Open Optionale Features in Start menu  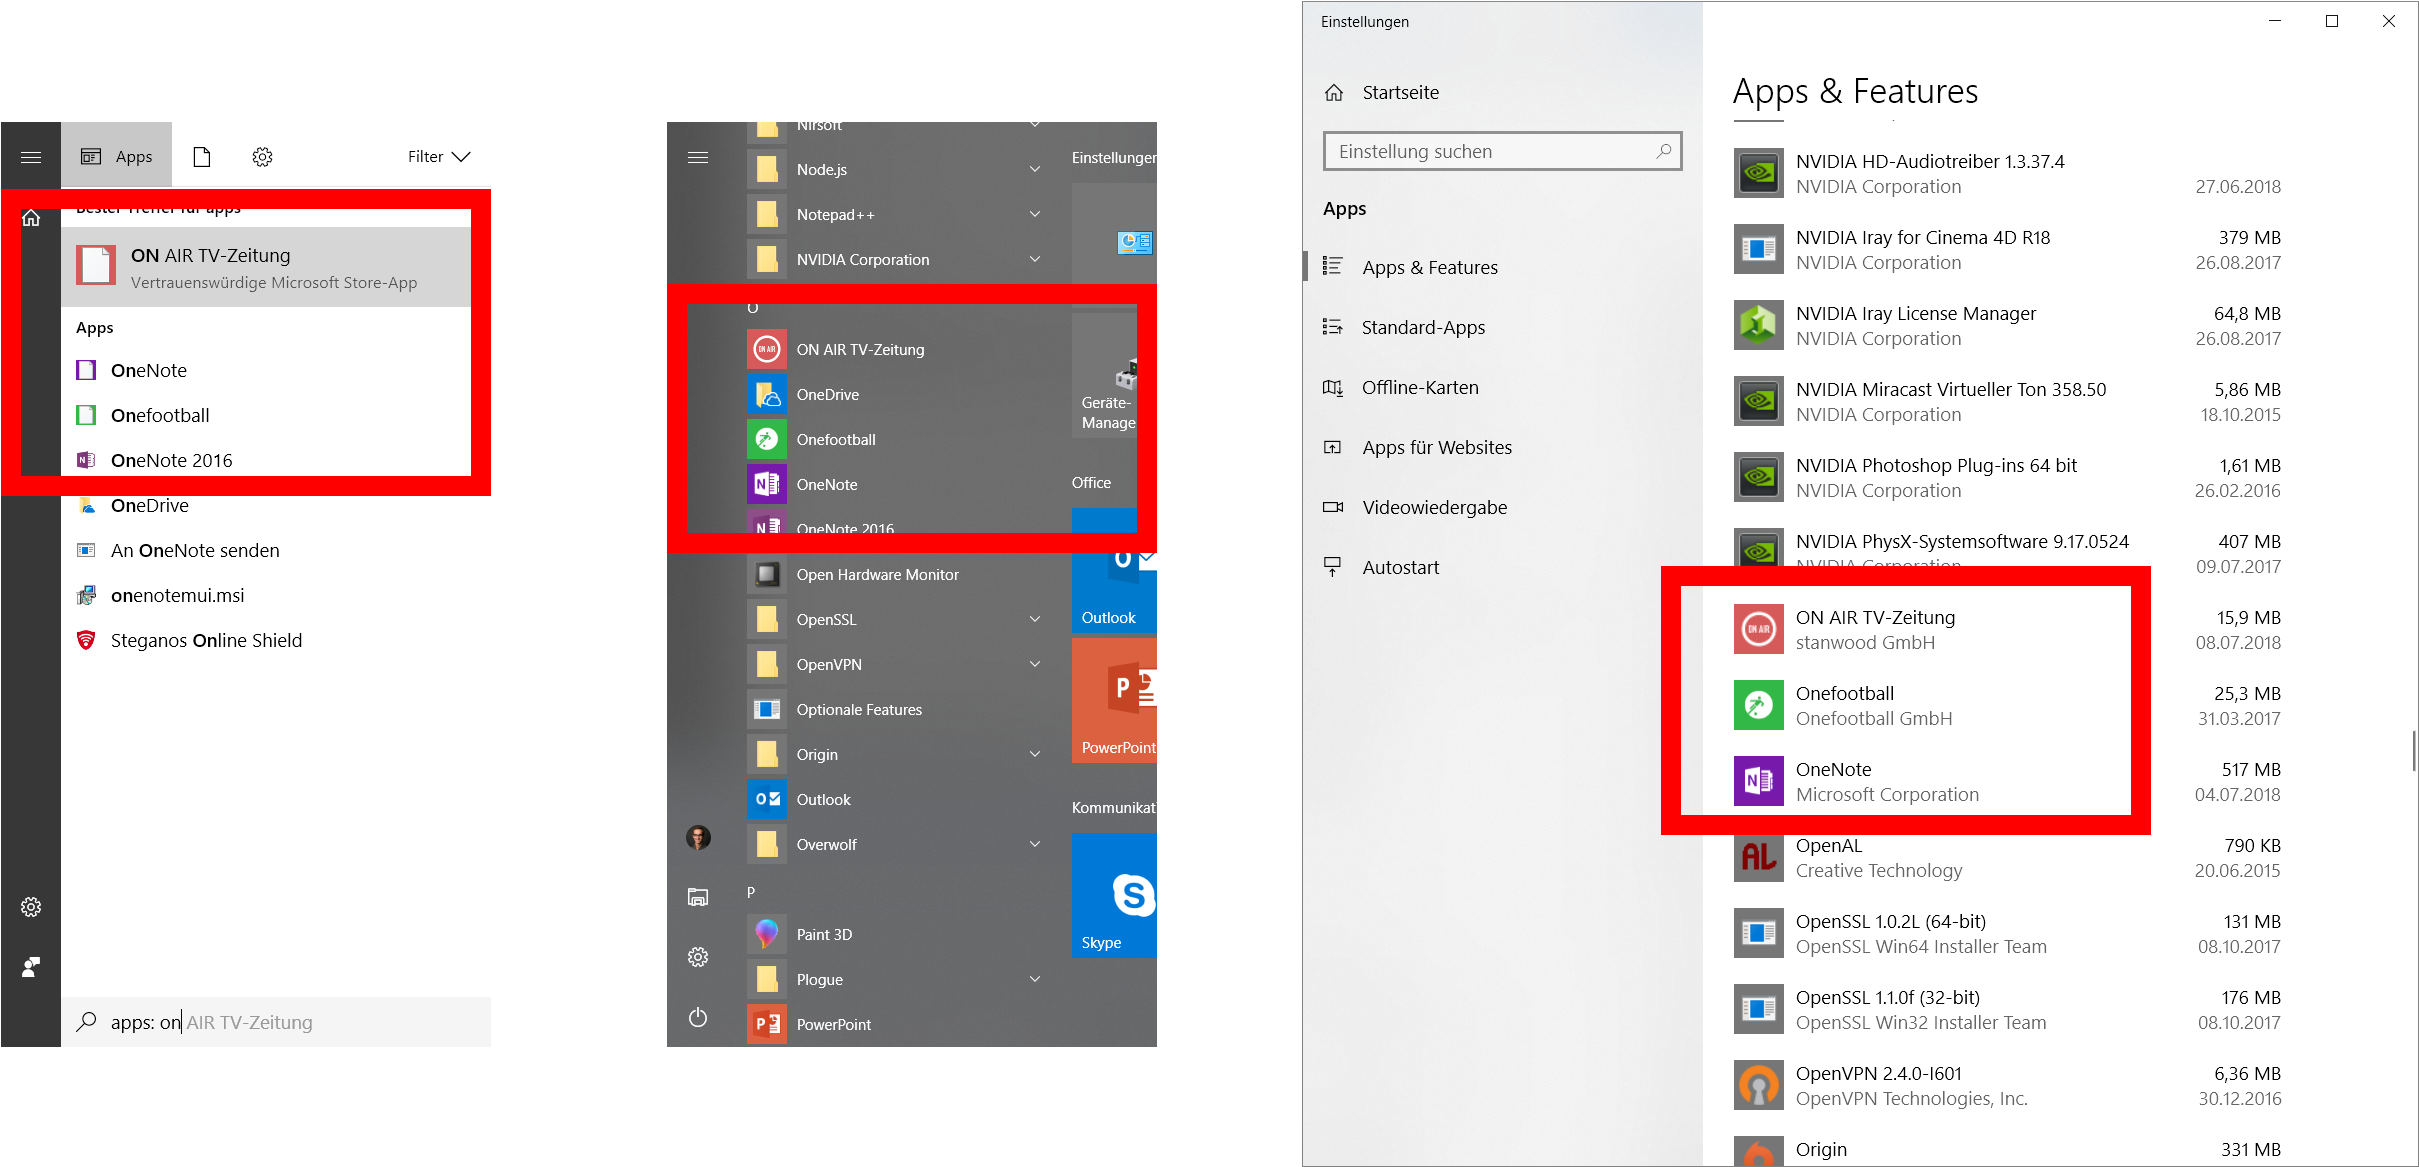895,709
